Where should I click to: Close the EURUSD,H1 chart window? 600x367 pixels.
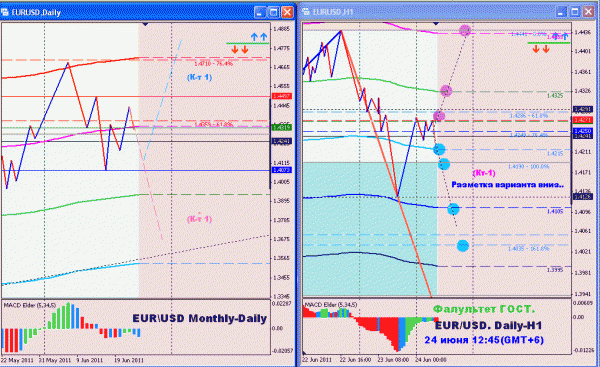click(589, 12)
